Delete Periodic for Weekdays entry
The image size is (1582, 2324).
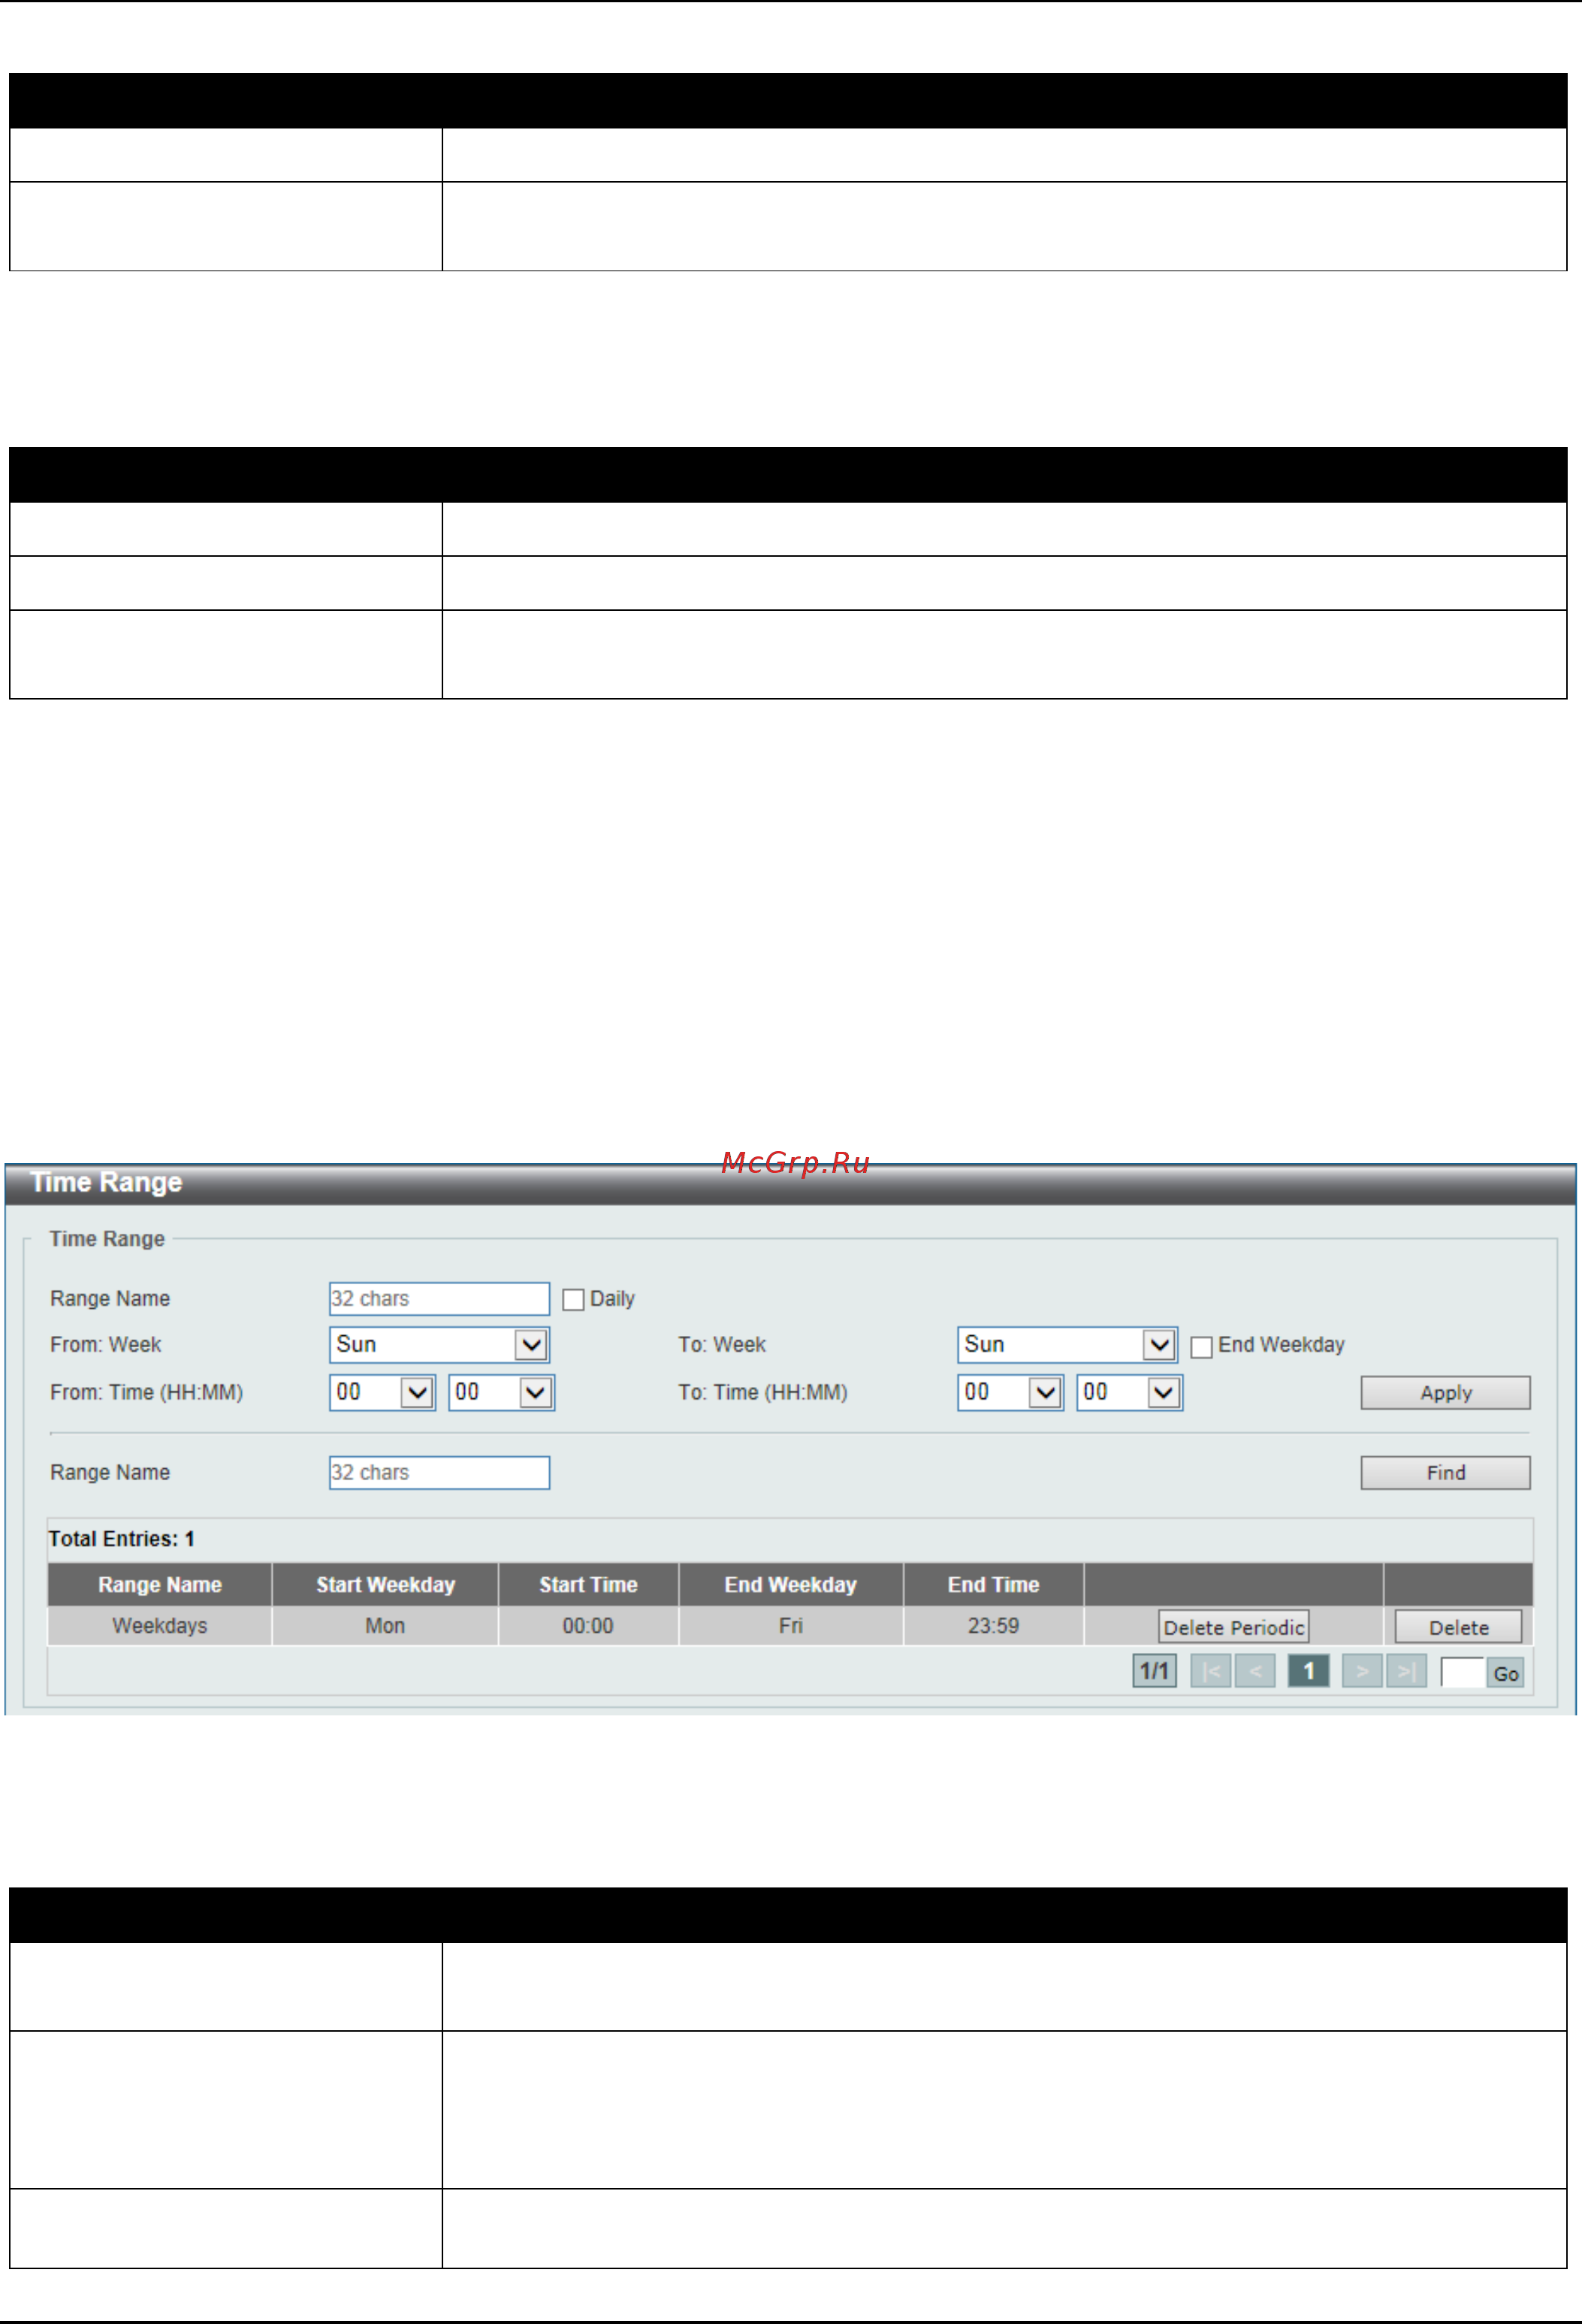(1234, 1627)
